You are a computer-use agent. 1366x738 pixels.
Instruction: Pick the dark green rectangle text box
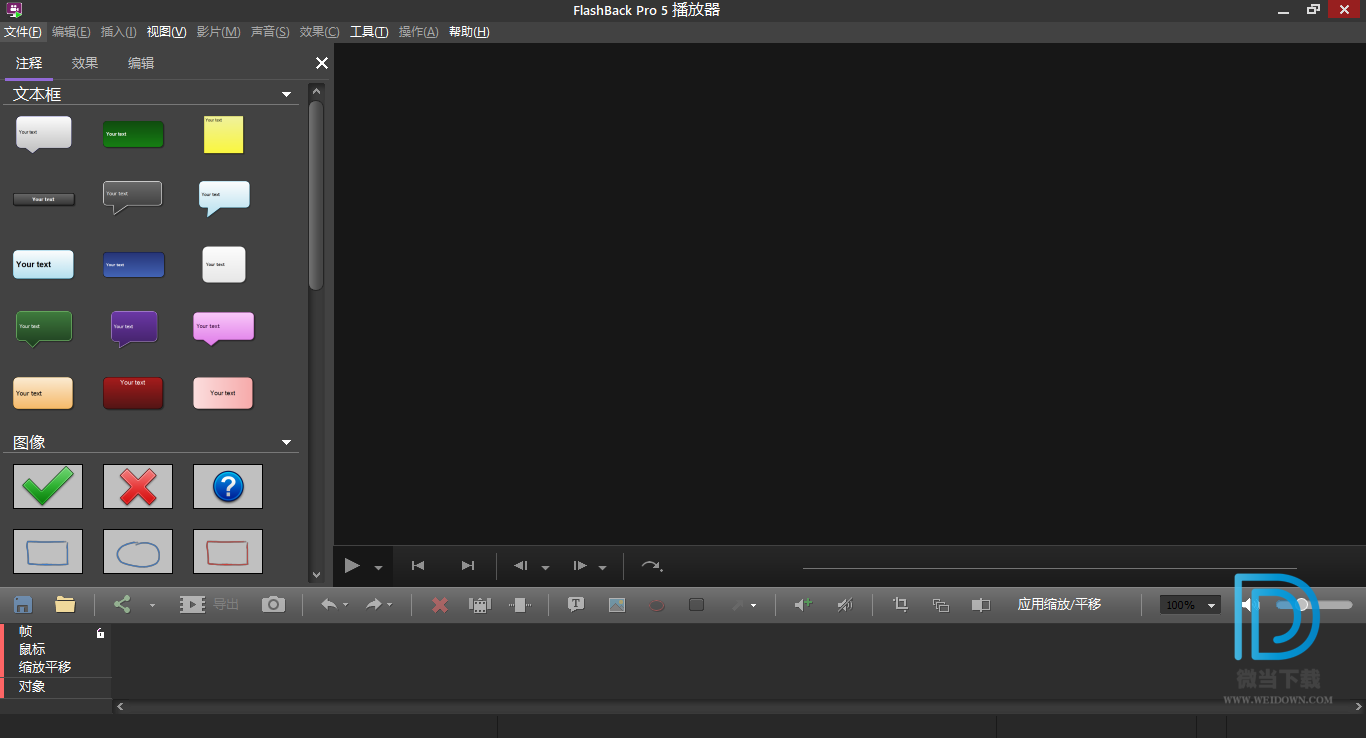coord(133,134)
